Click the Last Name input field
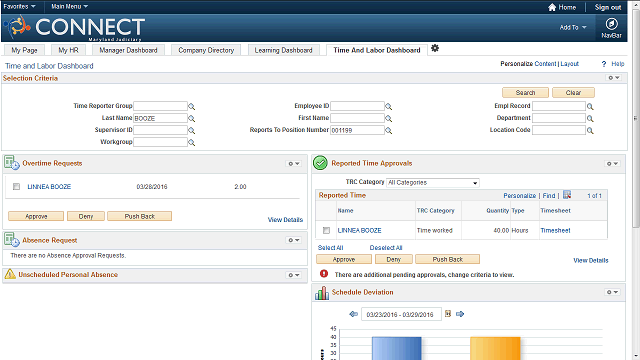 pyautogui.click(x=160, y=118)
